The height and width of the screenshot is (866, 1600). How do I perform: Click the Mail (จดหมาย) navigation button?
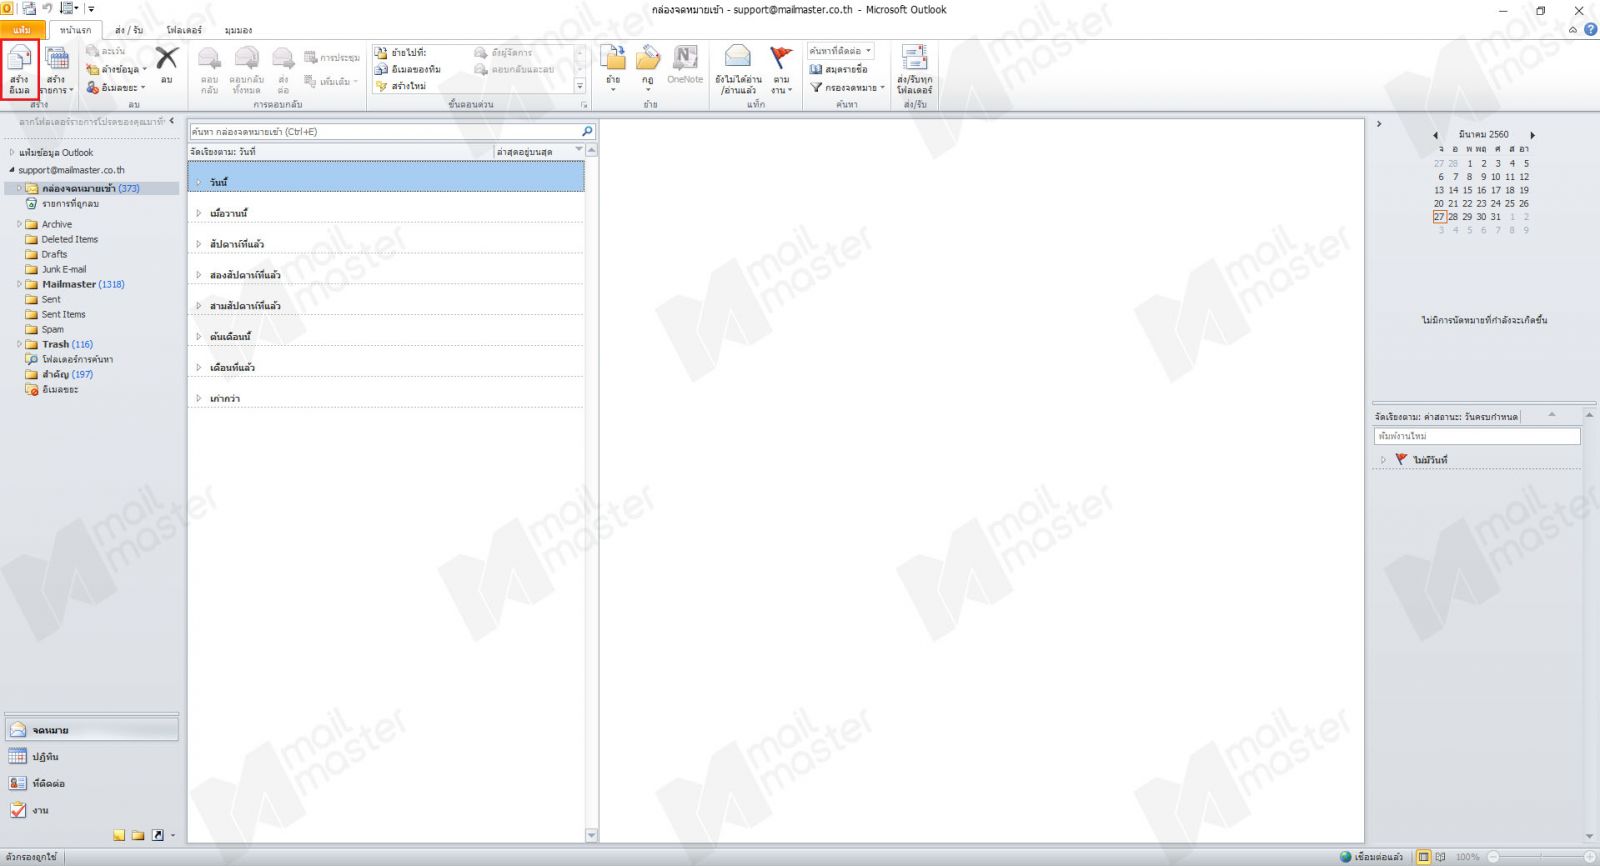coord(91,730)
